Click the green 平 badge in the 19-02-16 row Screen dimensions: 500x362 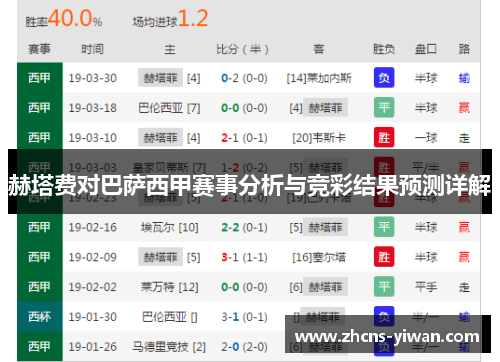[384, 227]
